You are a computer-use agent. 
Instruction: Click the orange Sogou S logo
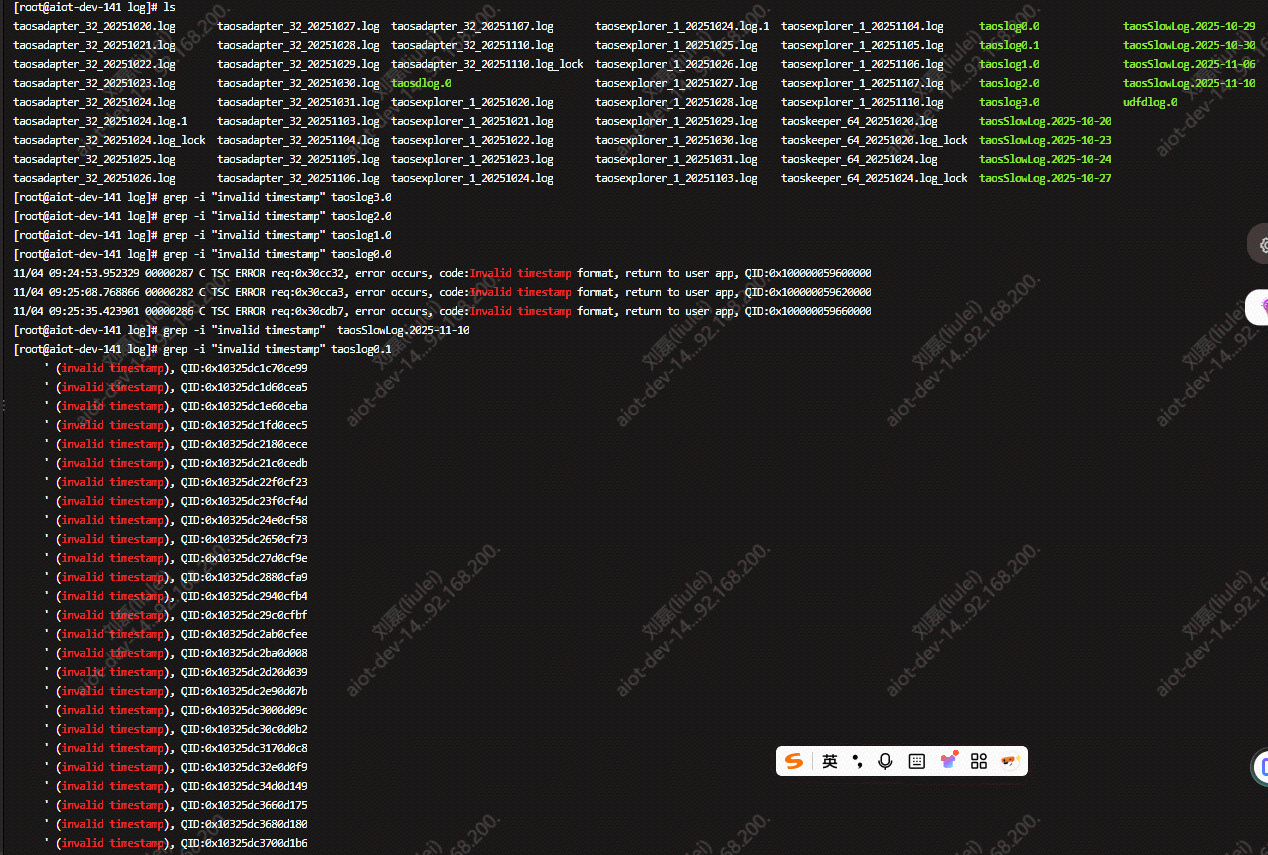794,761
